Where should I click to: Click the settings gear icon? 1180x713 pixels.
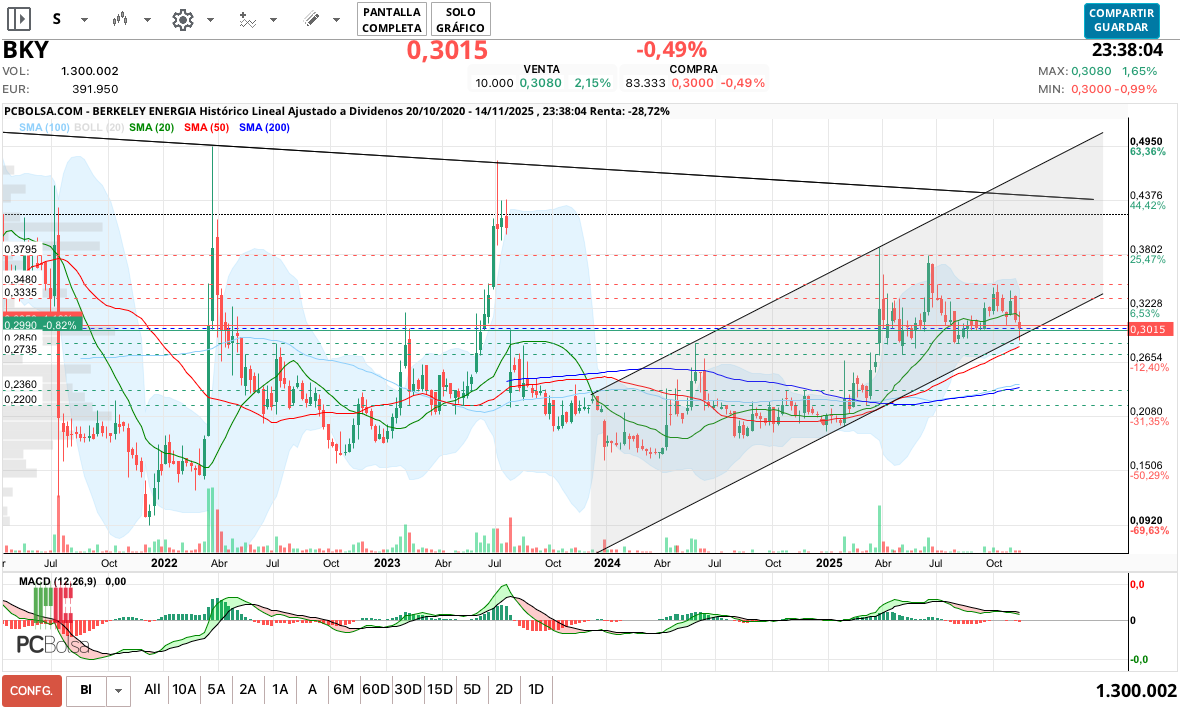(x=182, y=19)
